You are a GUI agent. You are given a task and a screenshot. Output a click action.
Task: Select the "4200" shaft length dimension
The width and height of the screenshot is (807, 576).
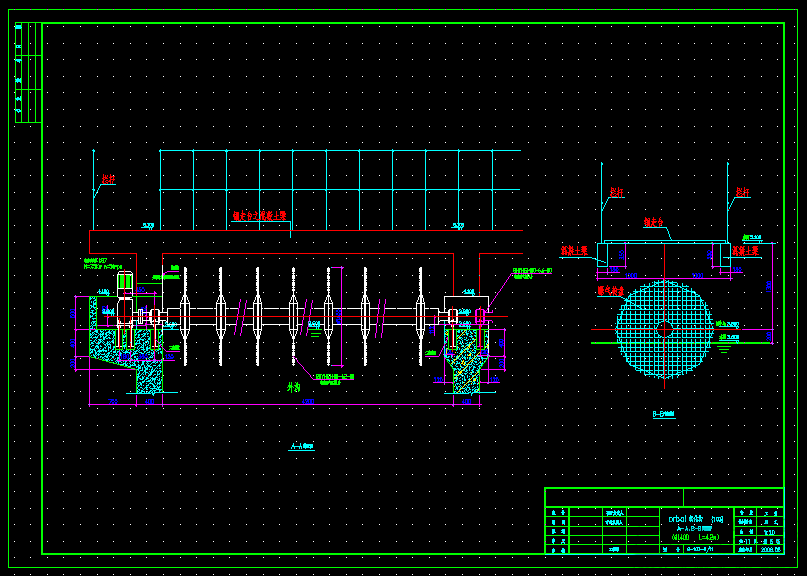coord(308,402)
